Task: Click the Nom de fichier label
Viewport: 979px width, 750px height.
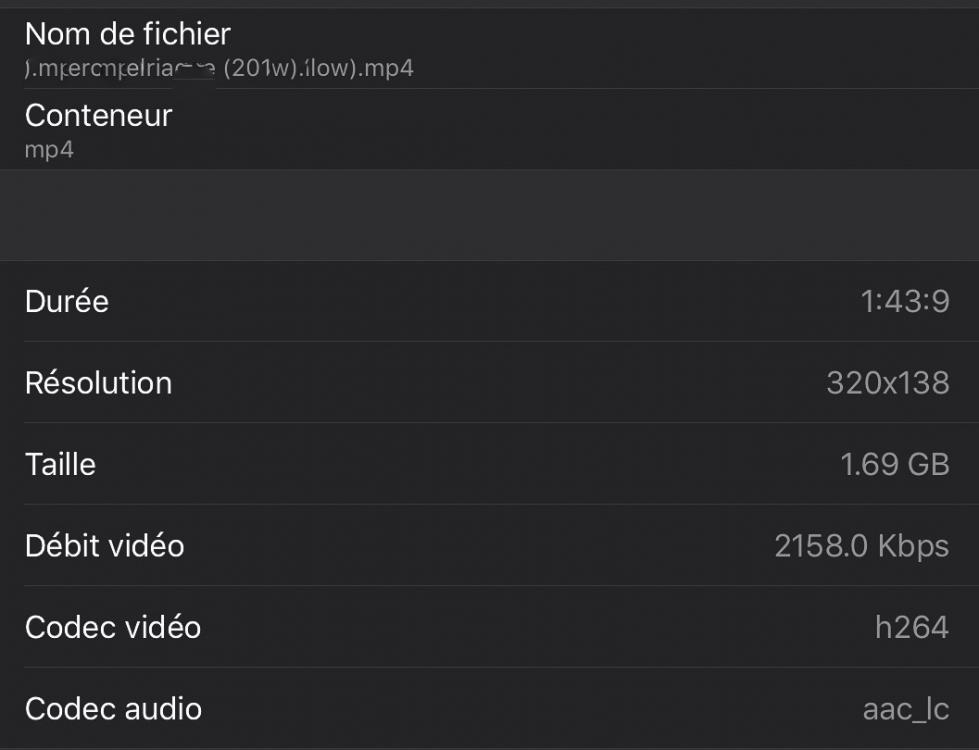Action: click(128, 34)
